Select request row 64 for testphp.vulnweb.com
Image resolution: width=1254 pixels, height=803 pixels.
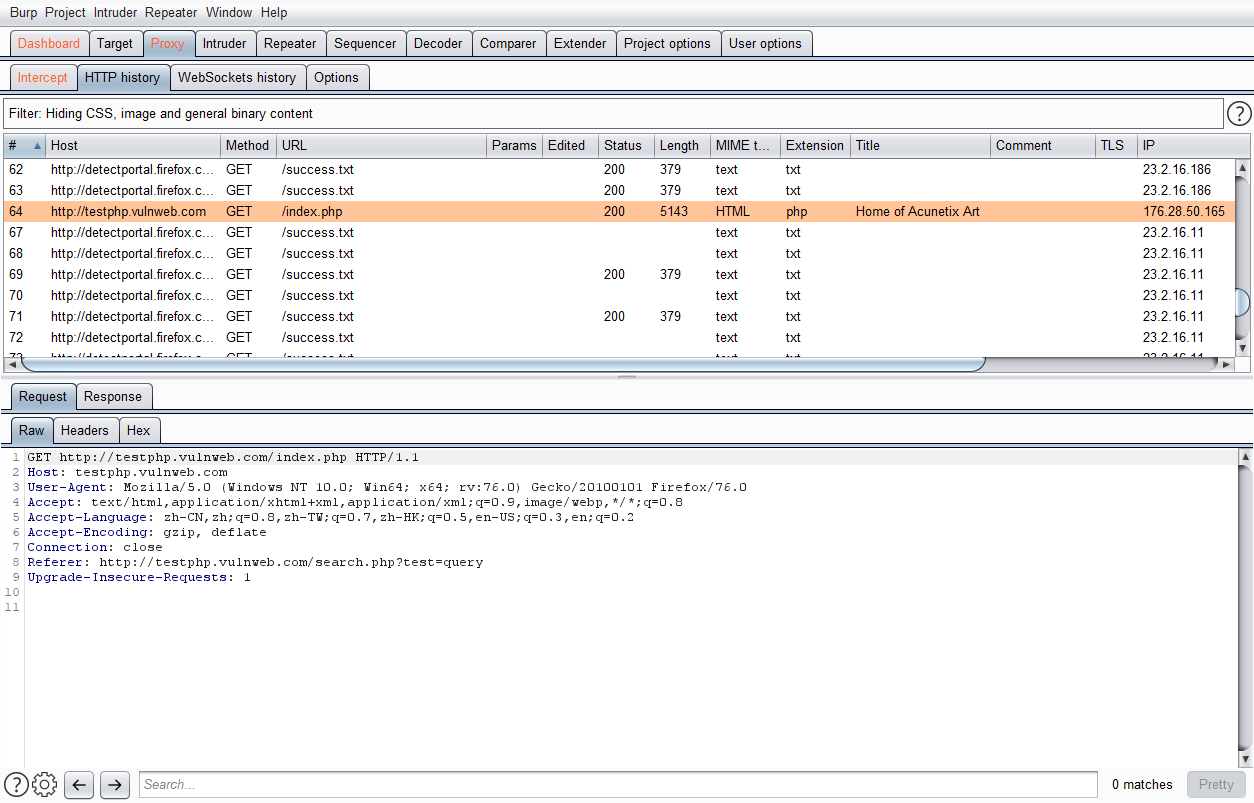point(400,211)
